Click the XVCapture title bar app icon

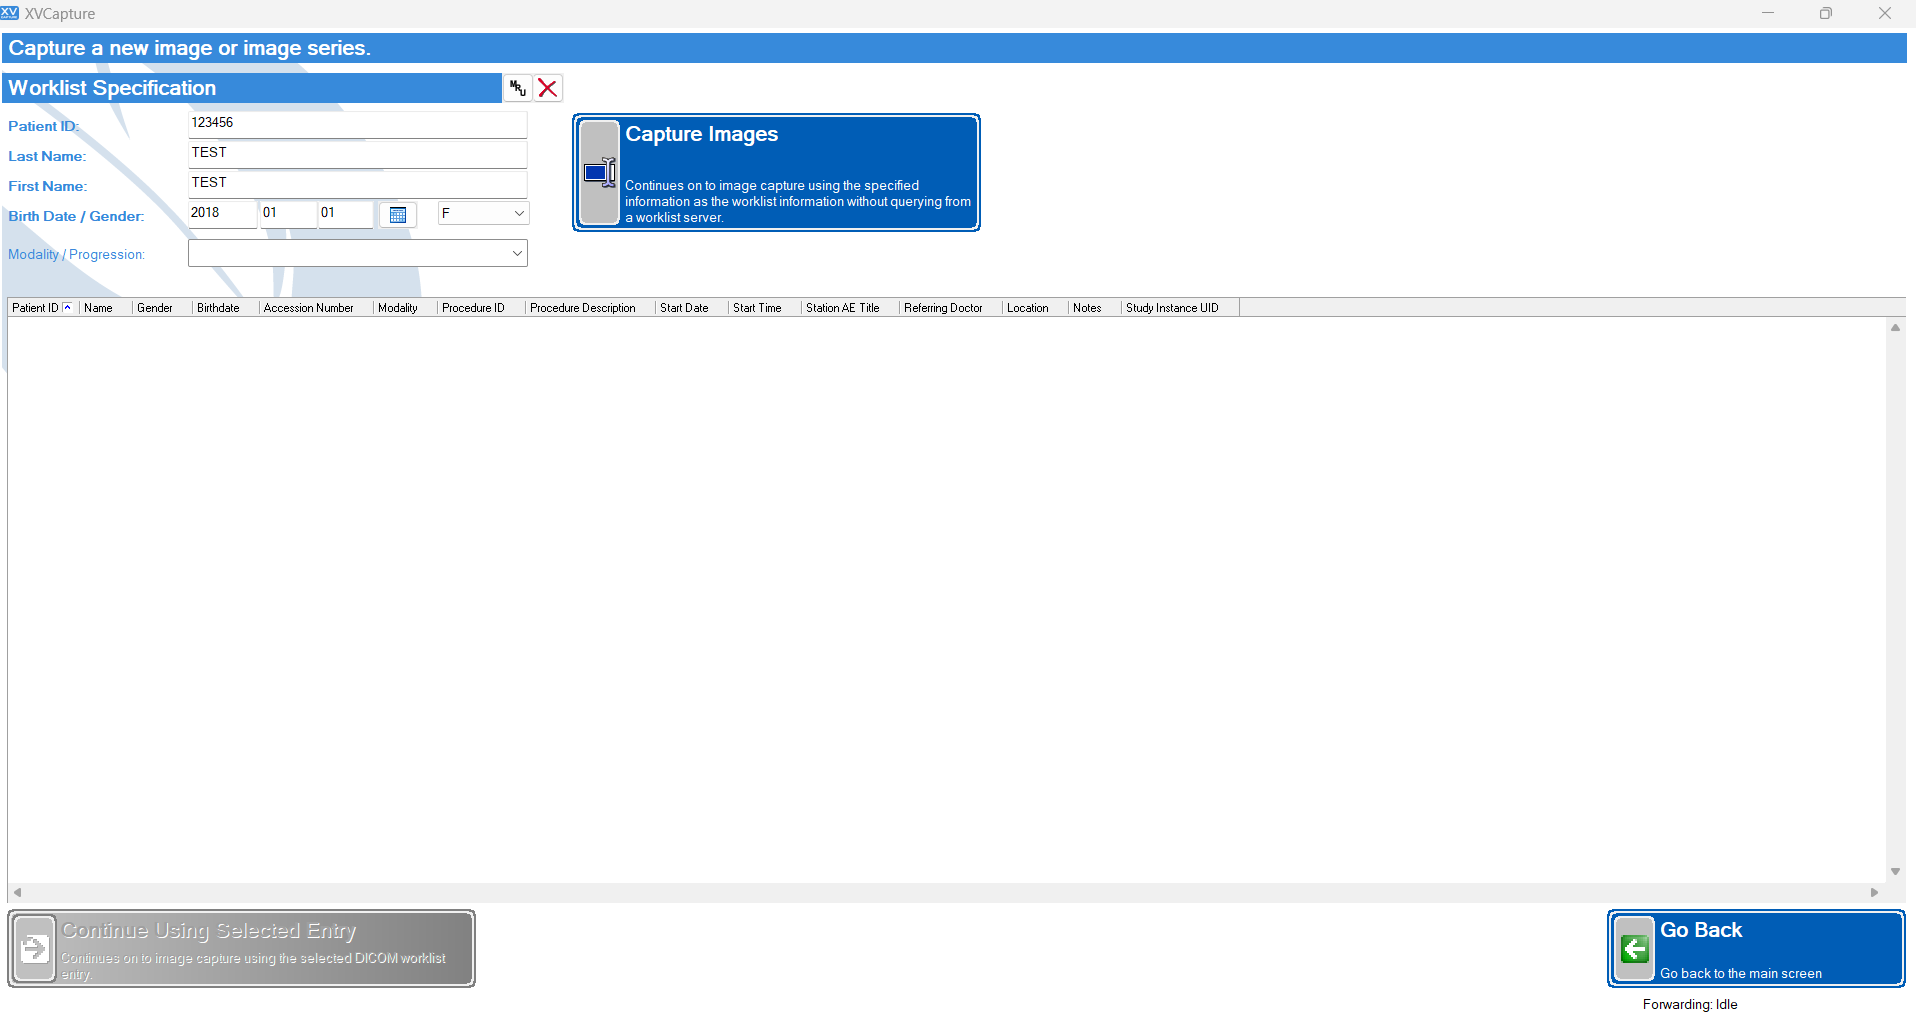pyautogui.click(x=10, y=13)
